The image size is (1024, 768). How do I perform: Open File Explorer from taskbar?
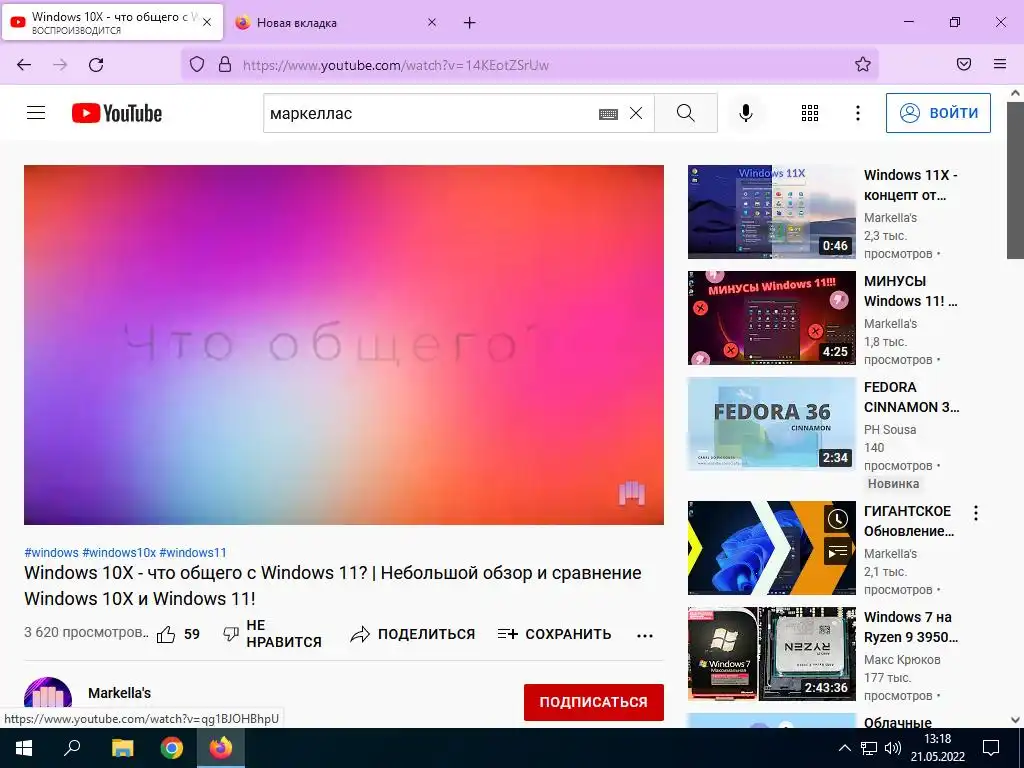coord(122,748)
